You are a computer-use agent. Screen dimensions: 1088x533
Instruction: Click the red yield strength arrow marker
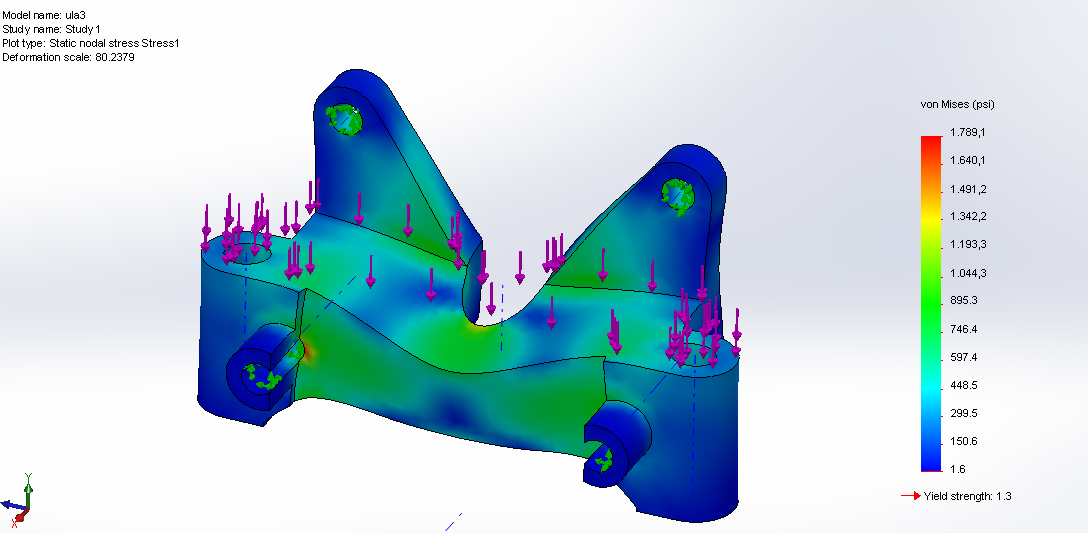pyautogui.click(x=910, y=496)
